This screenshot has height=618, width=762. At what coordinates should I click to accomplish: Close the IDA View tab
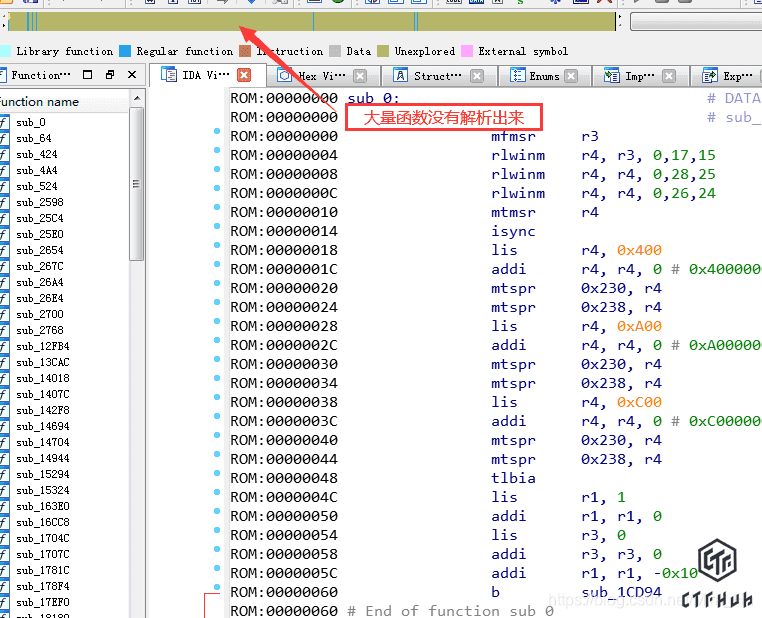click(x=244, y=75)
